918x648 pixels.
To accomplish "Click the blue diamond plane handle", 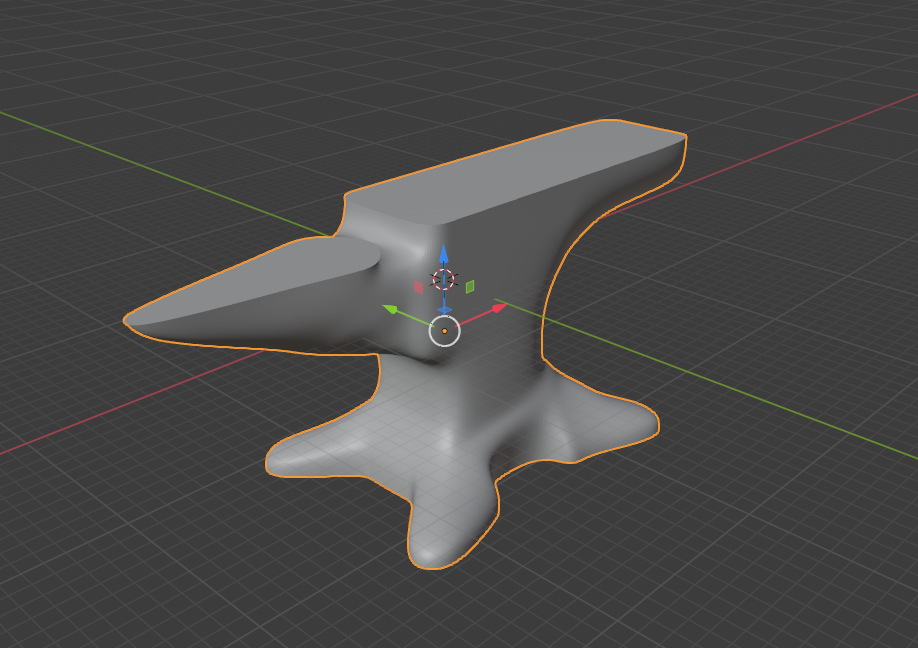I will (x=445, y=310).
